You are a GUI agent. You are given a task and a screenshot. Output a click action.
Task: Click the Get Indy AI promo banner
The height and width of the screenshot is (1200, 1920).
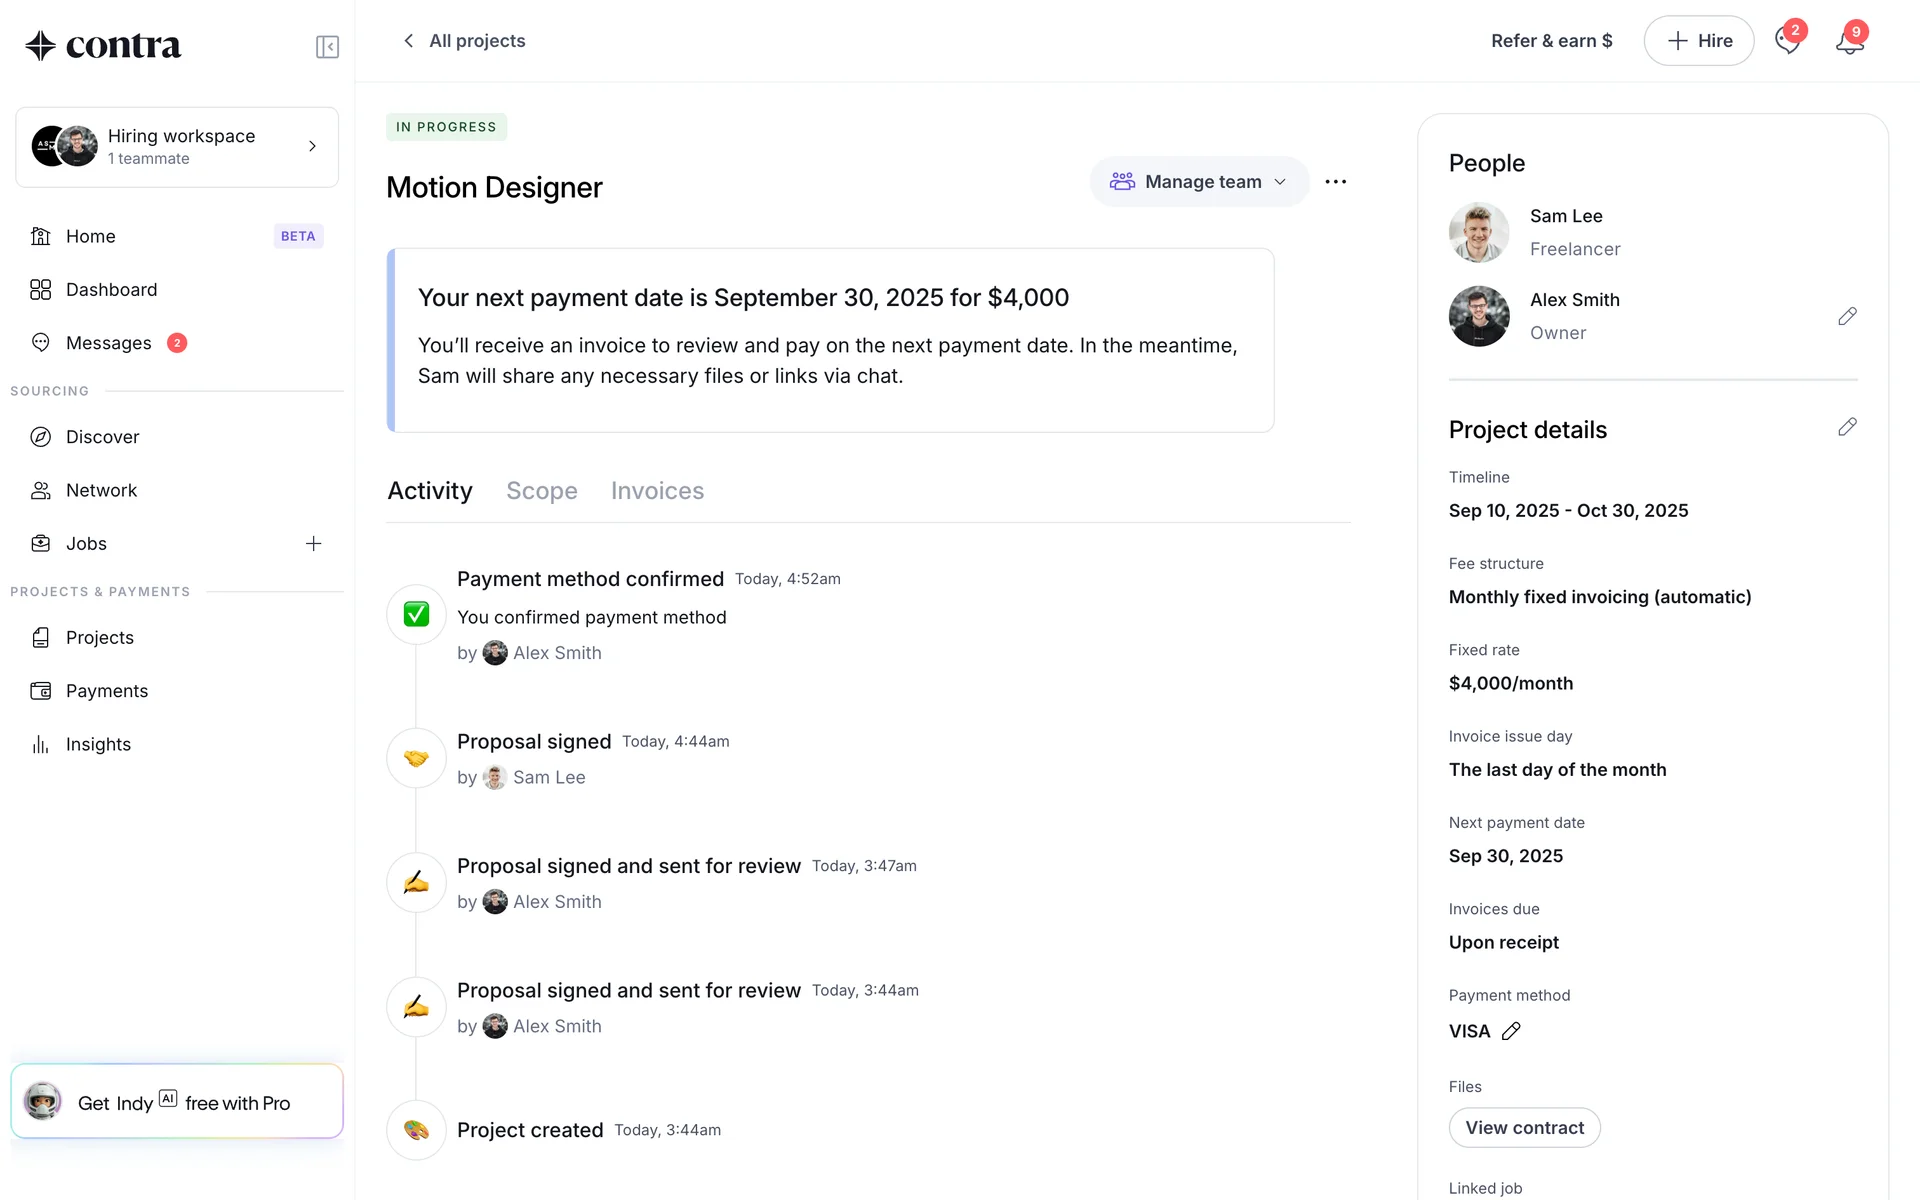click(177, 1102)
